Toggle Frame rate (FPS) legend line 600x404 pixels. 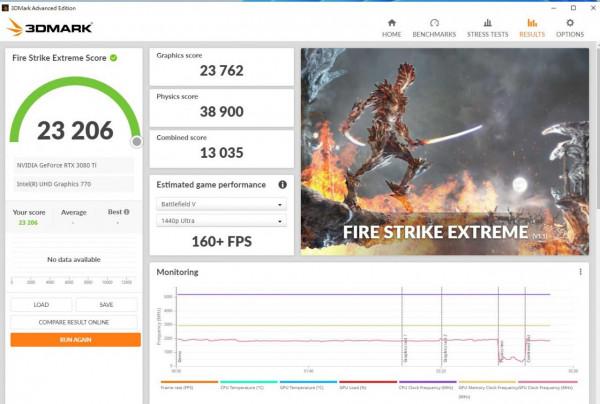click(x=189, y=384)
